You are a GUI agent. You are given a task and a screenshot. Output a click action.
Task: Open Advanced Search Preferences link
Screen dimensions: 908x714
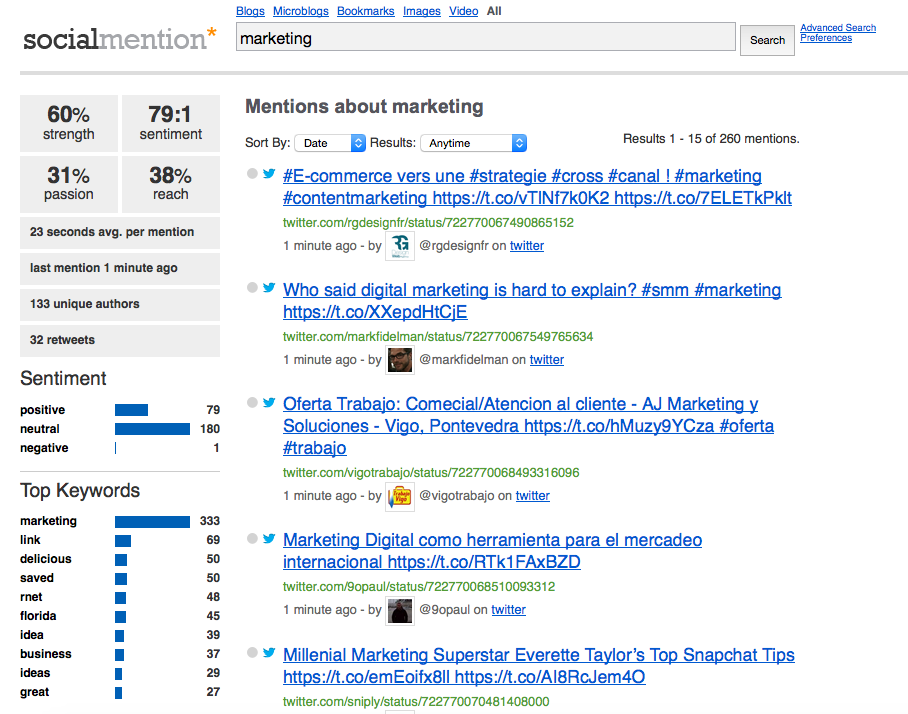tap(838, 32)
